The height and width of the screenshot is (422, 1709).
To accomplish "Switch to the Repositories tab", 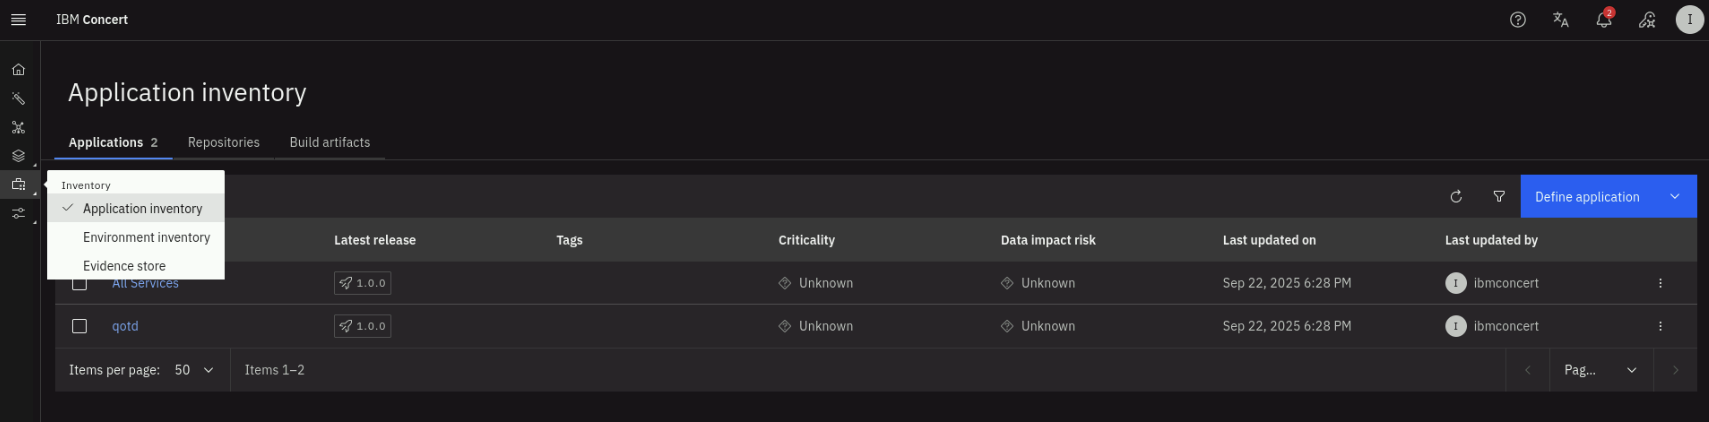I will pyautogui.click(x=223, y=142).
